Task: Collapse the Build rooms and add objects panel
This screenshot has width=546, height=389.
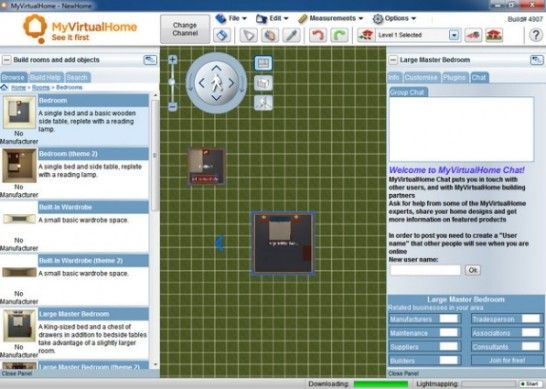Action: (6, 60)
